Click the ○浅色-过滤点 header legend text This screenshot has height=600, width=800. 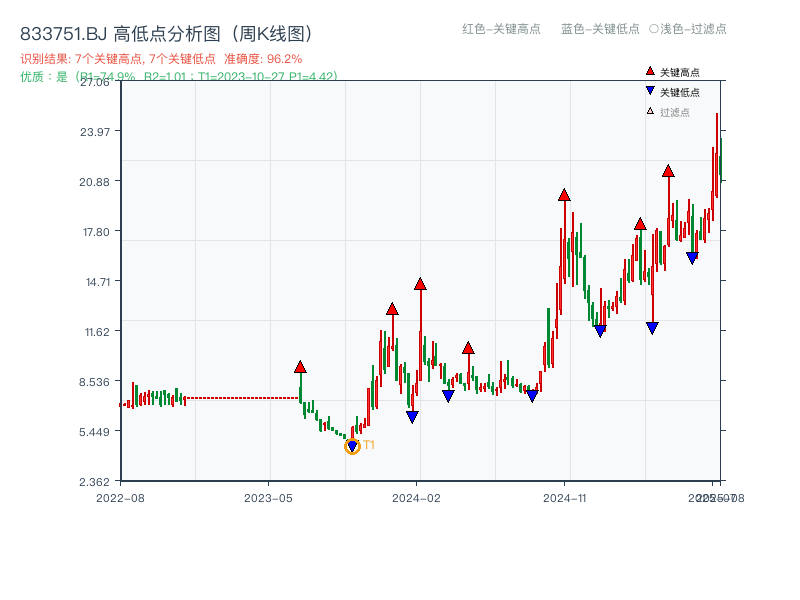pyautogui.click(x=688, y=29)
